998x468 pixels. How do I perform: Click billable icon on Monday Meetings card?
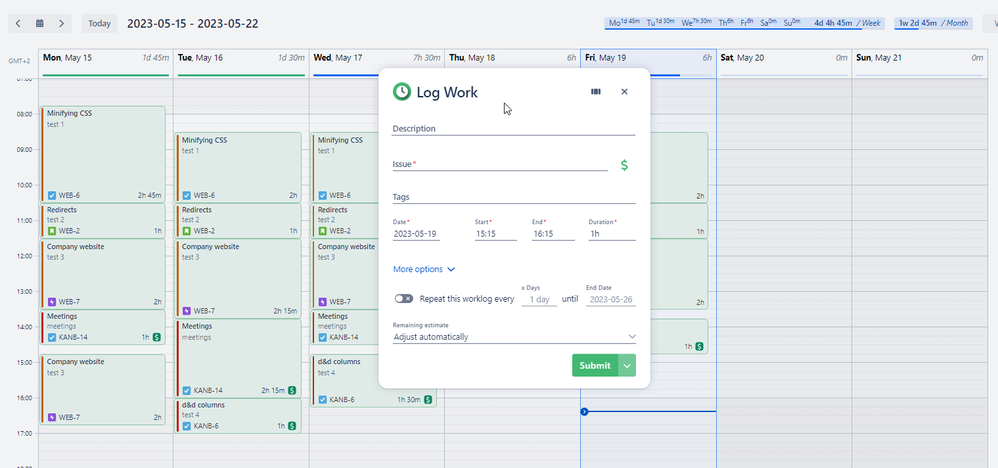(x=156, y=337)
